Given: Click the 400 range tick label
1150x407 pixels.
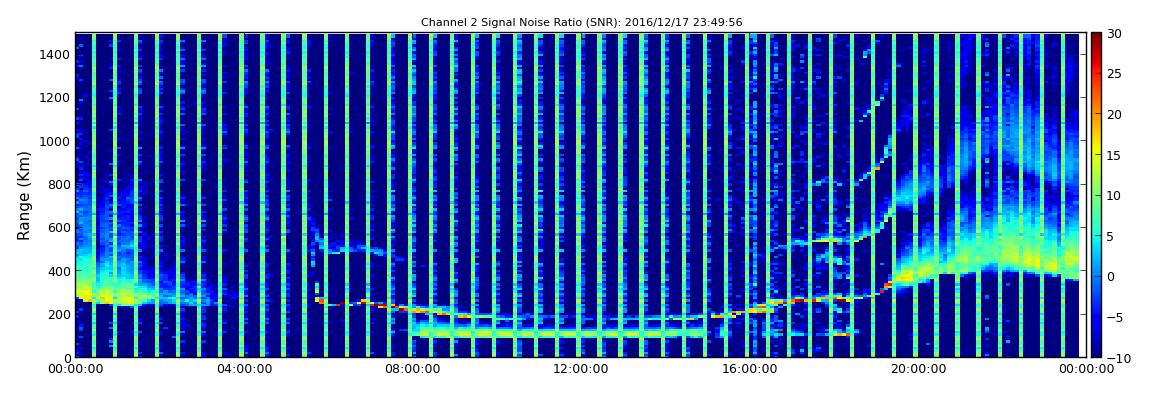Looking at the screenshot, I should click(59, 271).
